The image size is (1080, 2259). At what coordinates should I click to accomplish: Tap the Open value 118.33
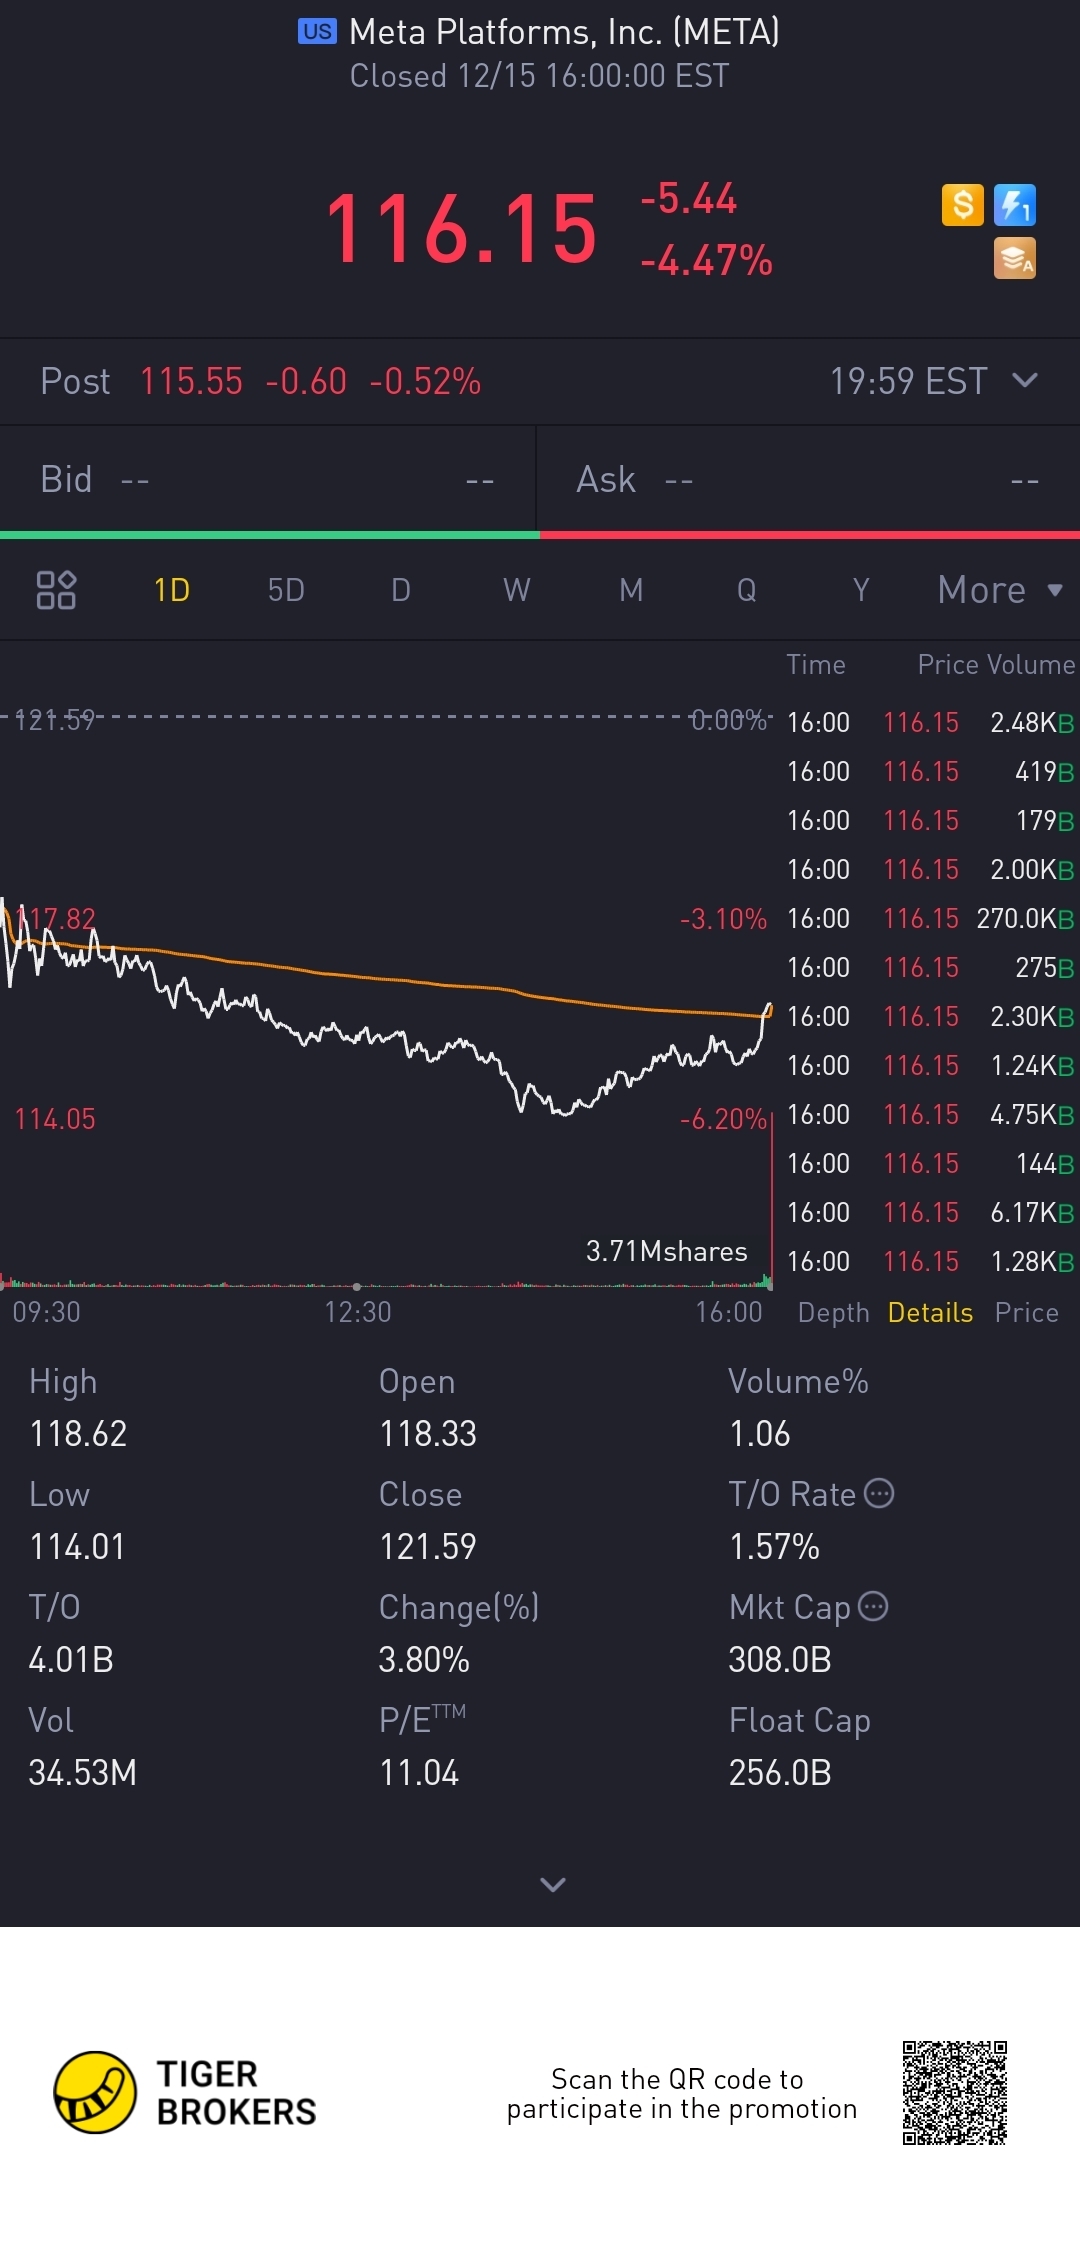click(x=428, y=1433)
